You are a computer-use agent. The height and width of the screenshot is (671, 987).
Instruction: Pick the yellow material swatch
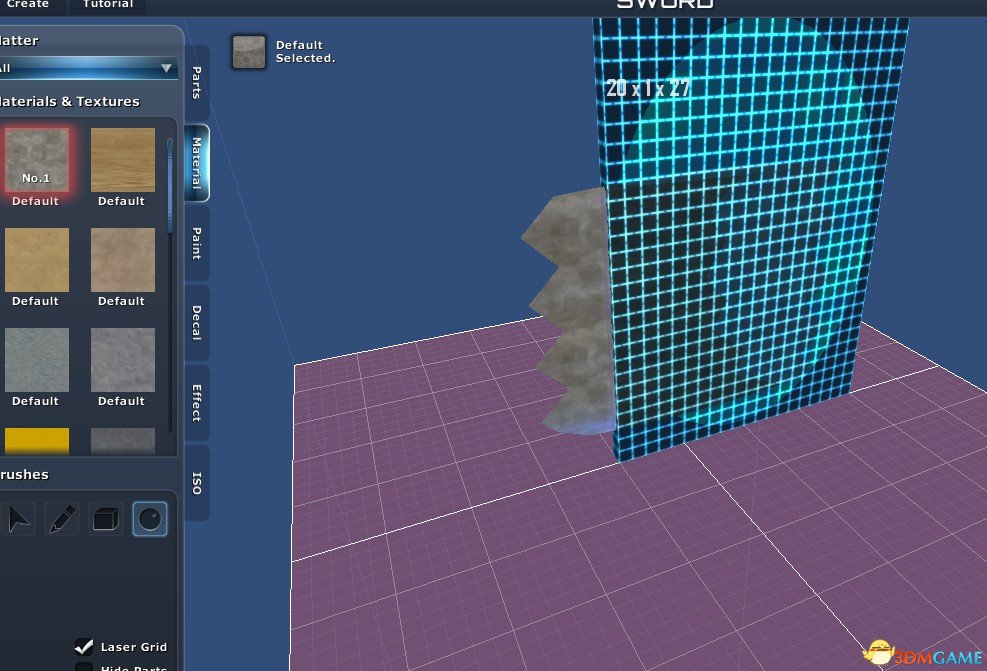37,441
